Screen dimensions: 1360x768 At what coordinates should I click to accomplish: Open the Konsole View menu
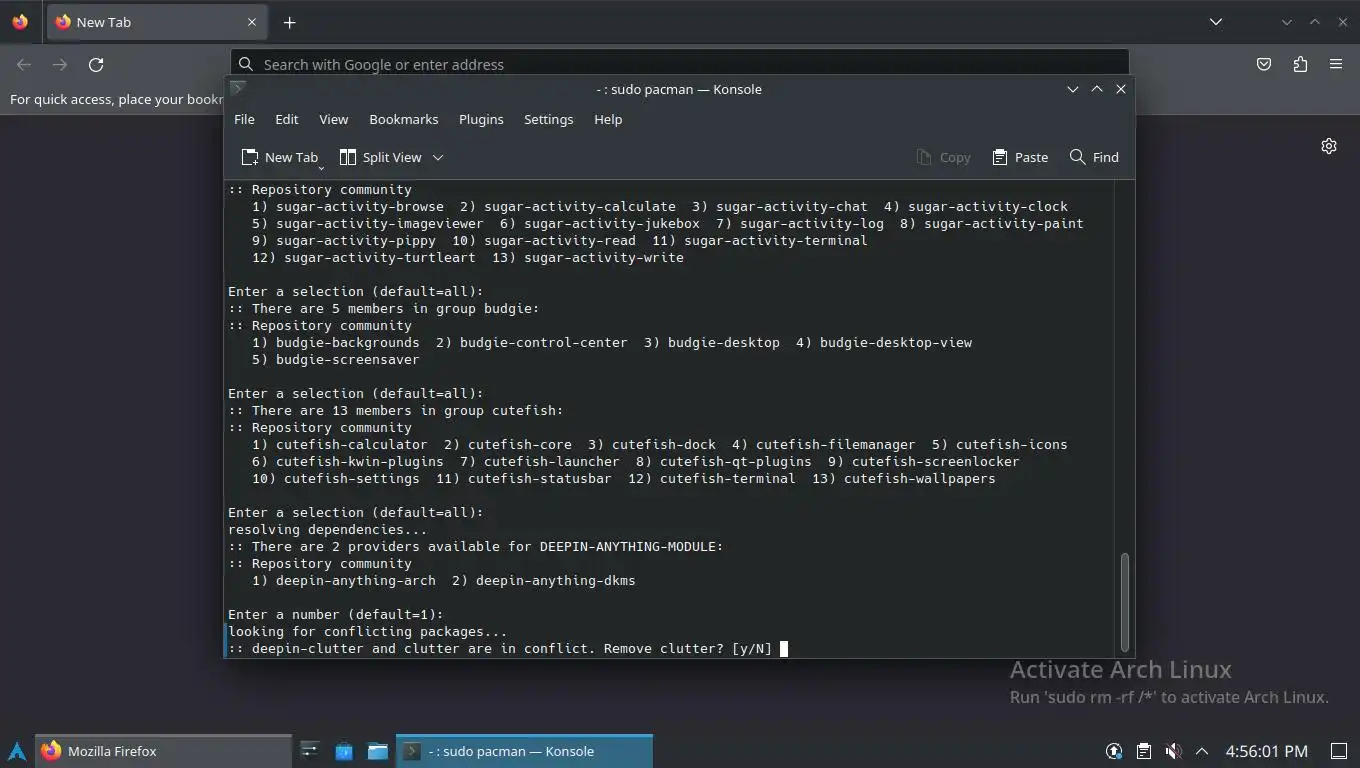(x=334, y=119)
